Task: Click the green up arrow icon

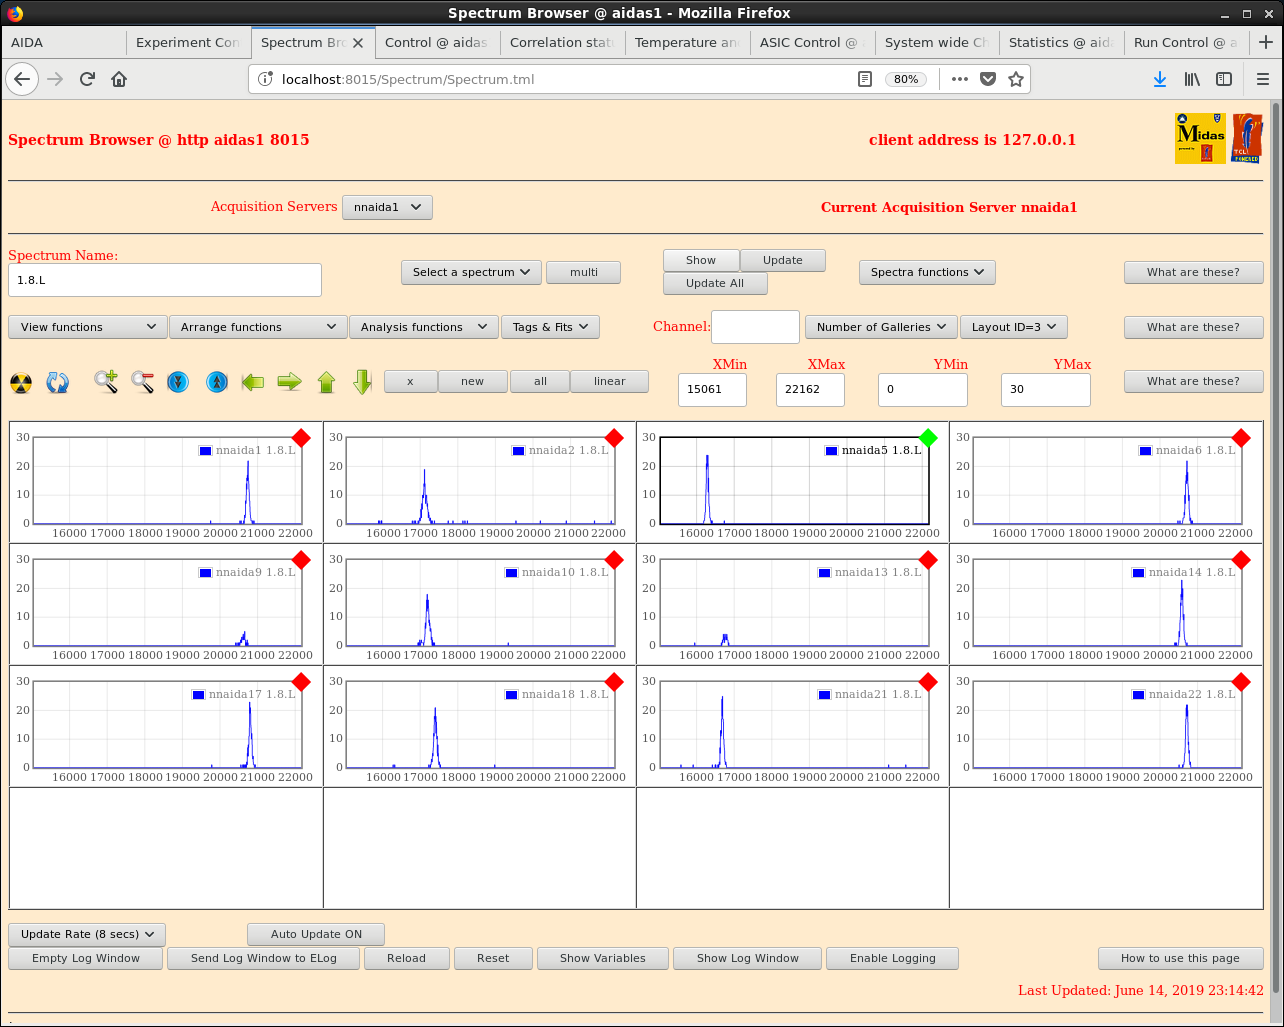Action: [326, 382]
